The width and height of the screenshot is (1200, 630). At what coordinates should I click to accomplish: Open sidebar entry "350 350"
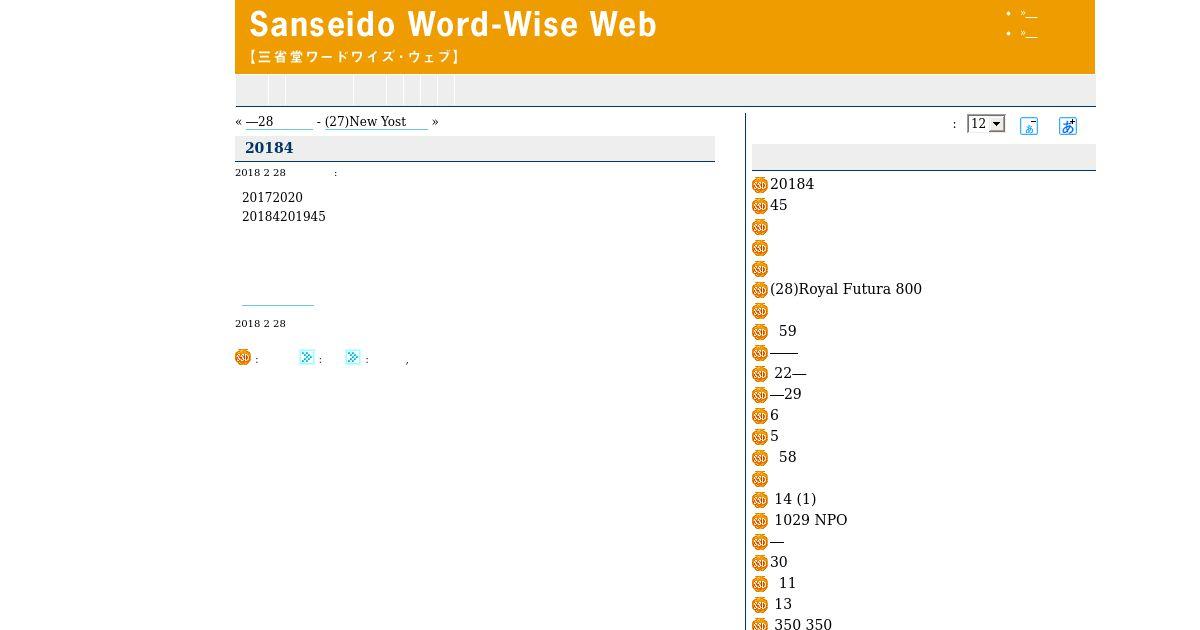pyautogui.click(x=803, y=624)
